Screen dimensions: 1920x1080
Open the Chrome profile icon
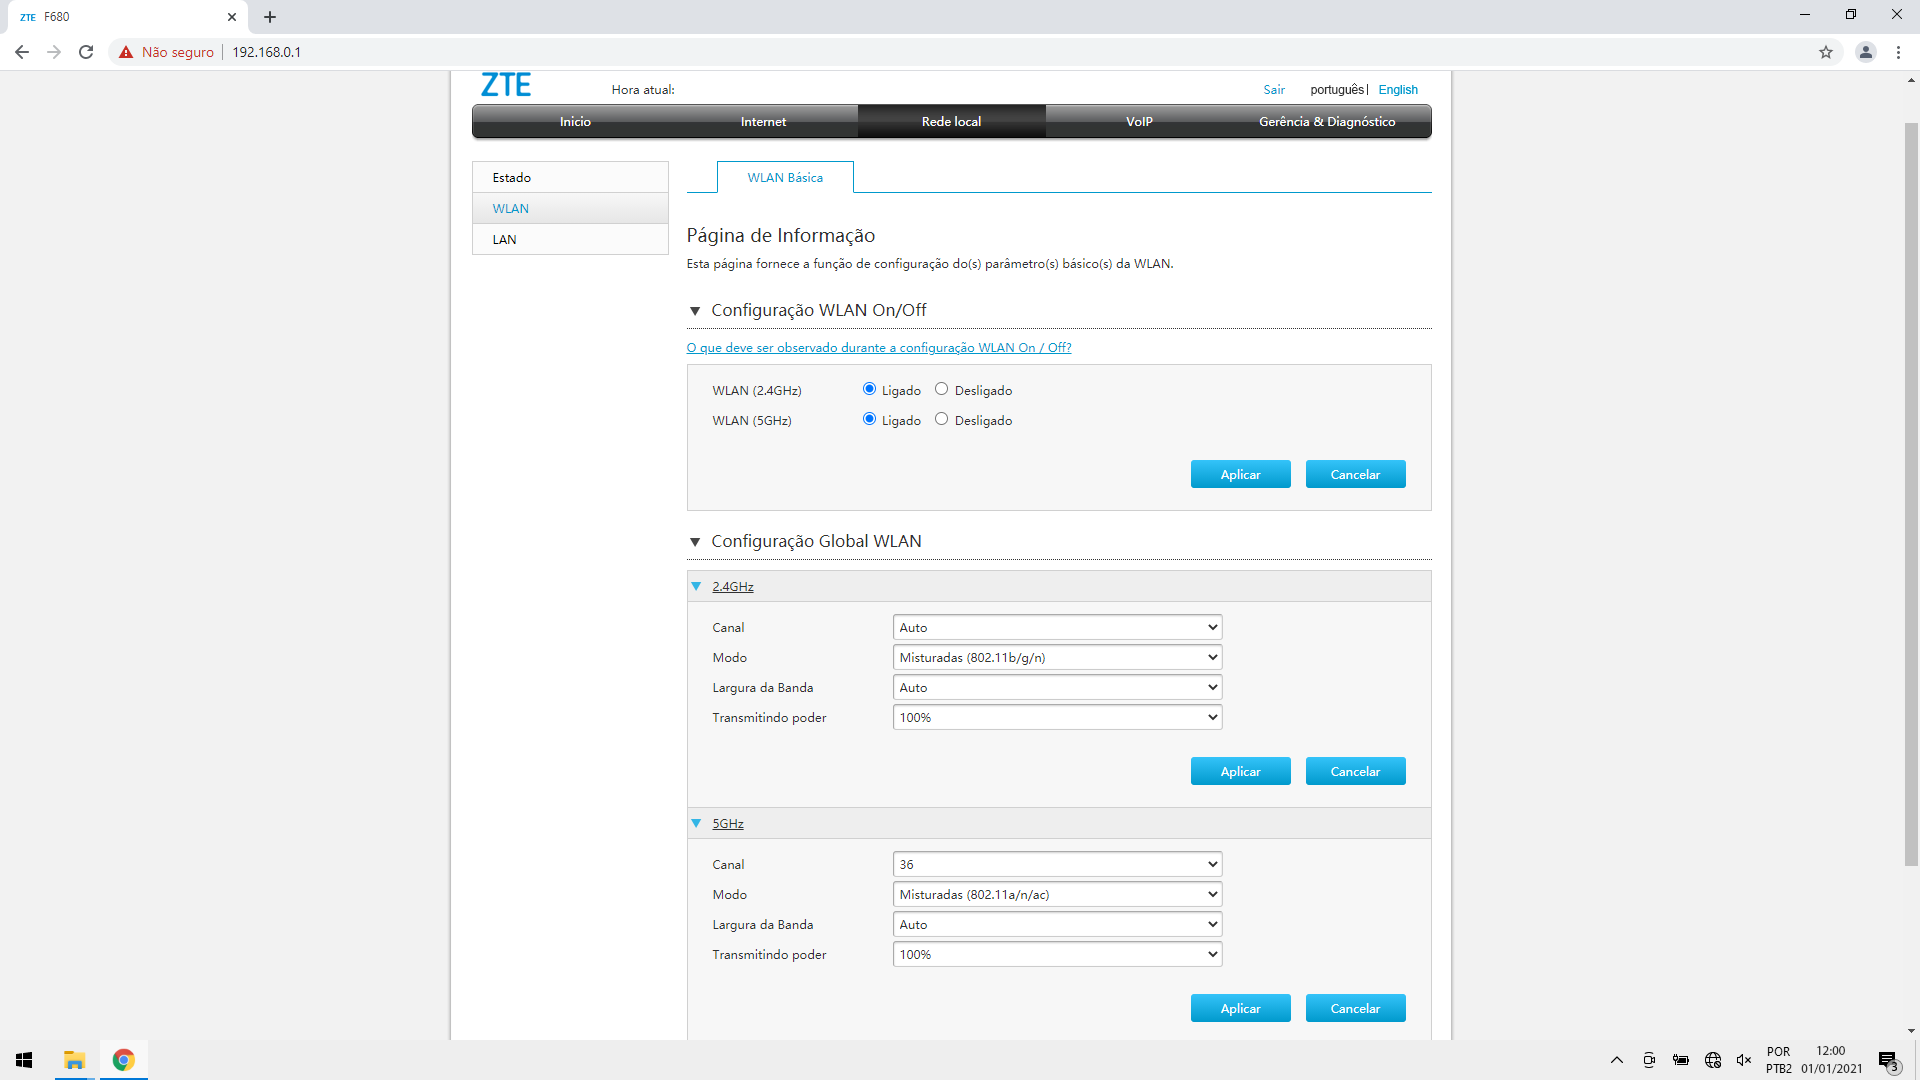1866,52
